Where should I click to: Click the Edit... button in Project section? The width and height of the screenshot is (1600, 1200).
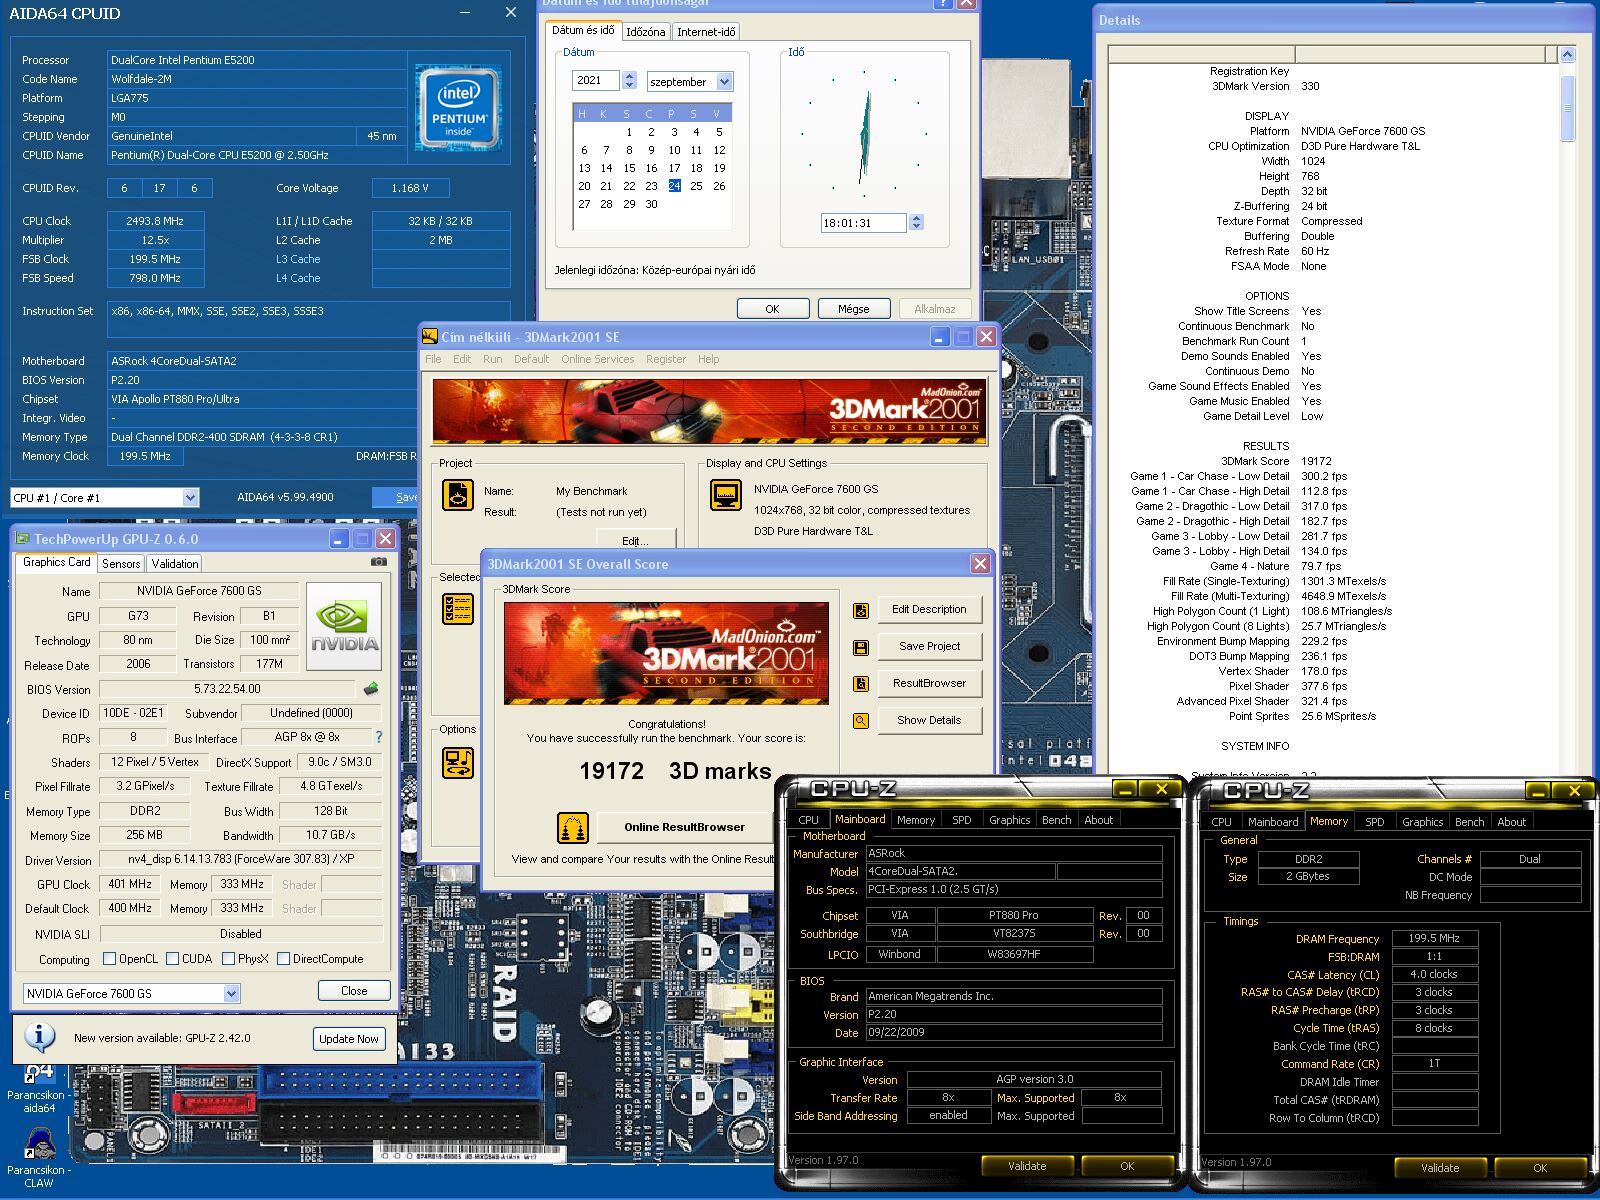[x=635, y=540]
